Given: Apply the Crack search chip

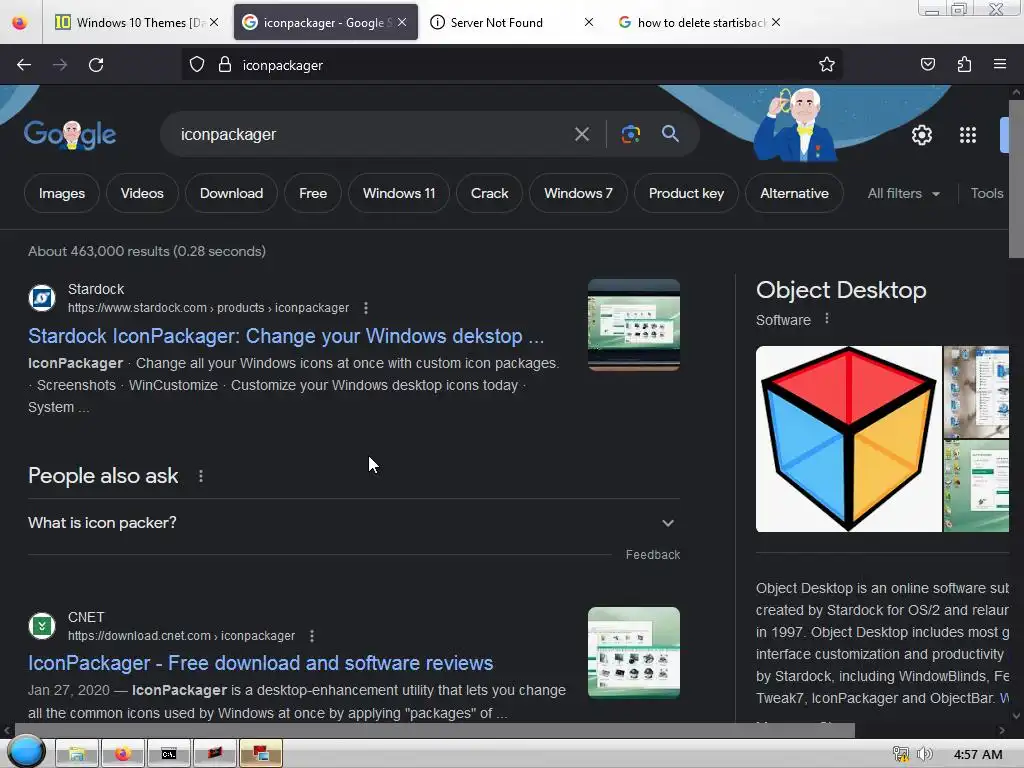Looking at the screenshot, I should click(489, 193).
